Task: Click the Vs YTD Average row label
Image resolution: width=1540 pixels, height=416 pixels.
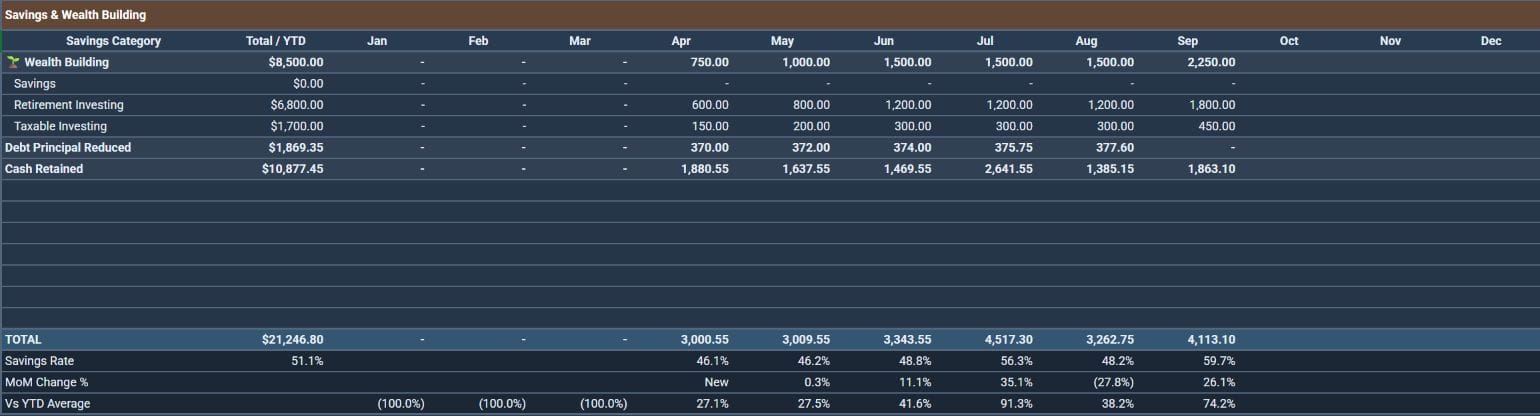Action: coord(48,404)
